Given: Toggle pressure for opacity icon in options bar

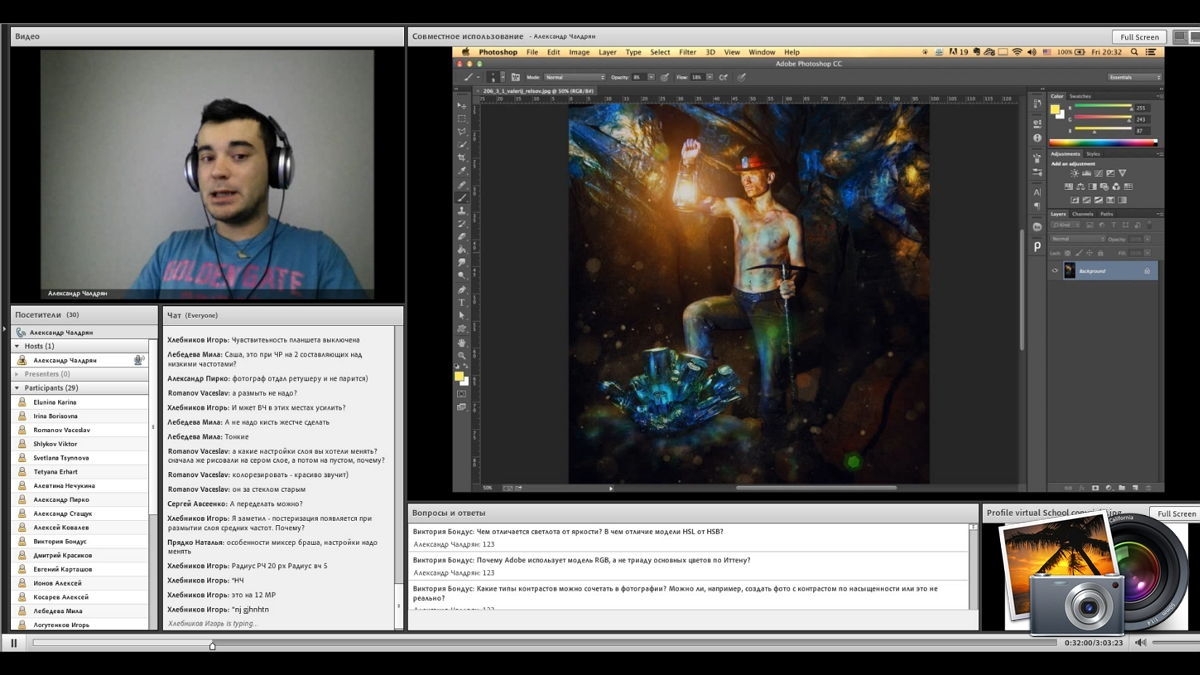Looking at the screenshot, I should [664, 77].
